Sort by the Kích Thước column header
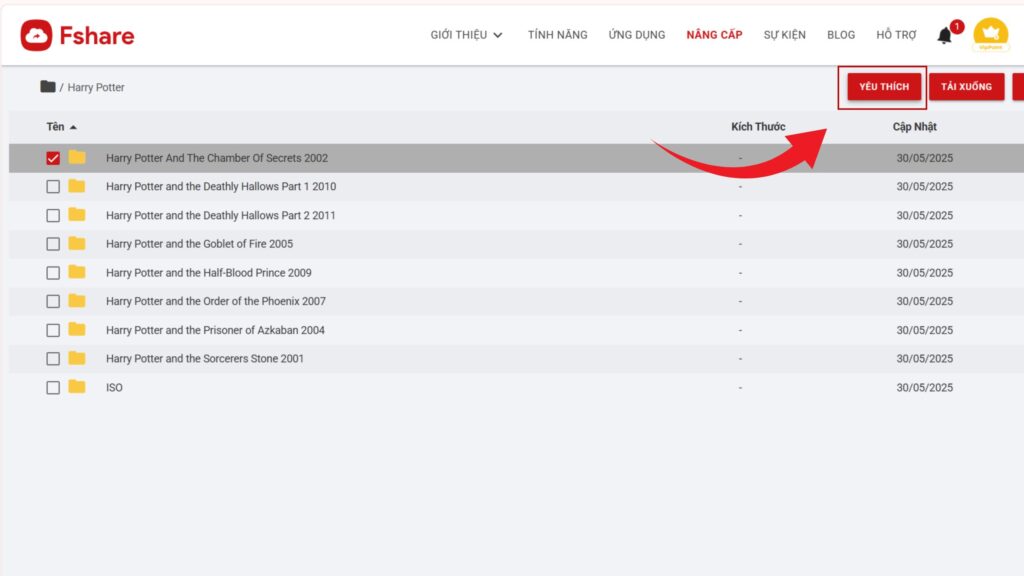Image resolution: width=1024 pixels, height=576 pixels. click(x=758, y=127)
